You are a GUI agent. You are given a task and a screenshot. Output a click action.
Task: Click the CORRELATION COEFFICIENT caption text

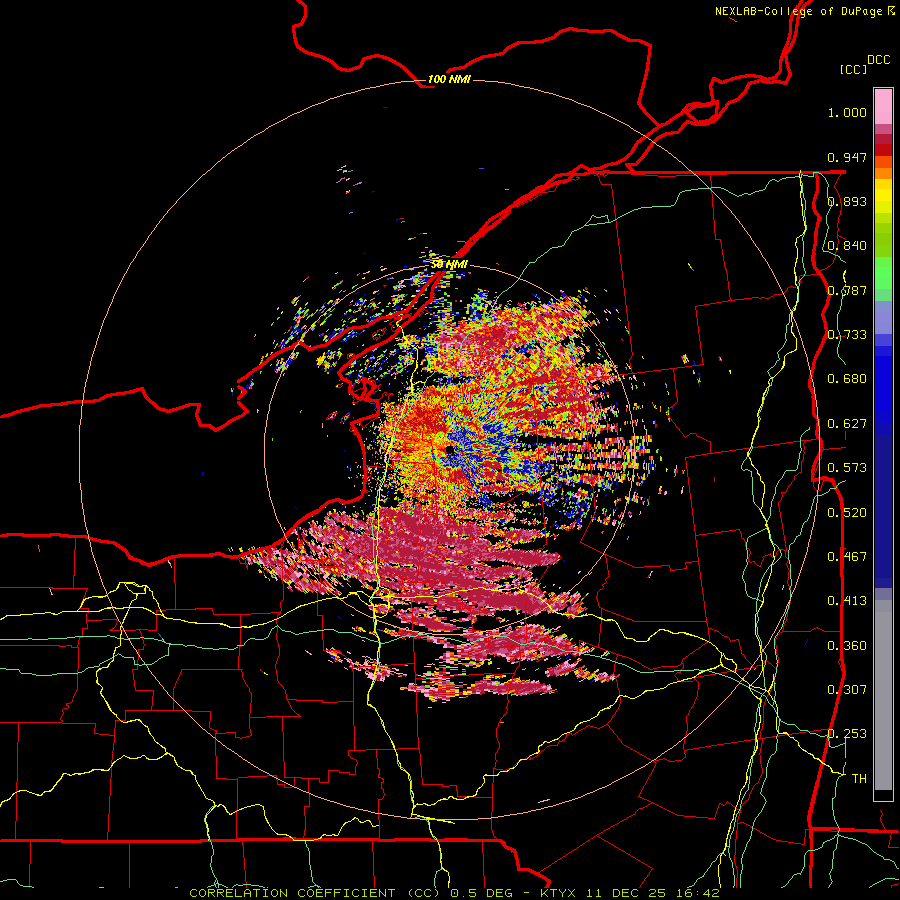[292, 893]
